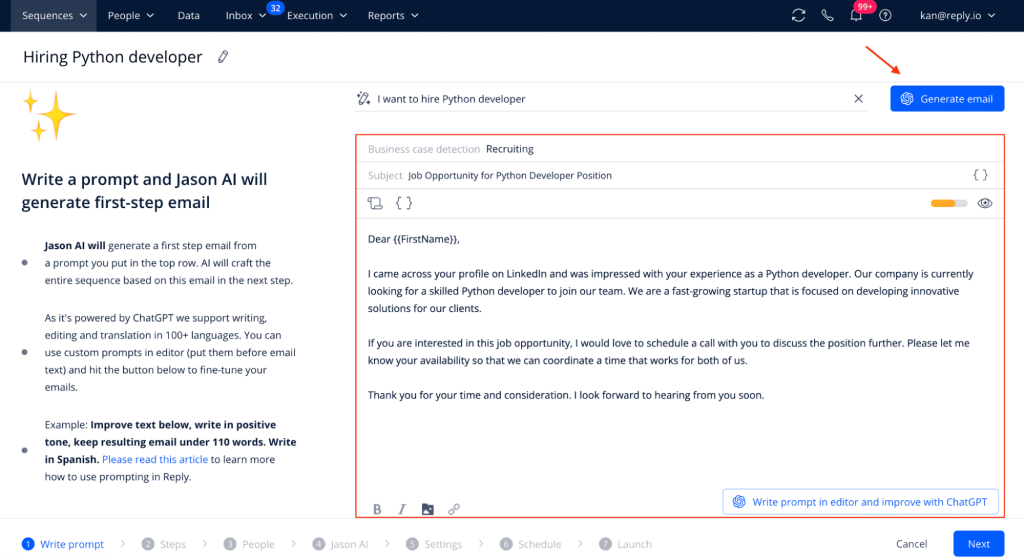1024x558 pixels.
Task: Click in the email body editor
Action: coord(680,353)
